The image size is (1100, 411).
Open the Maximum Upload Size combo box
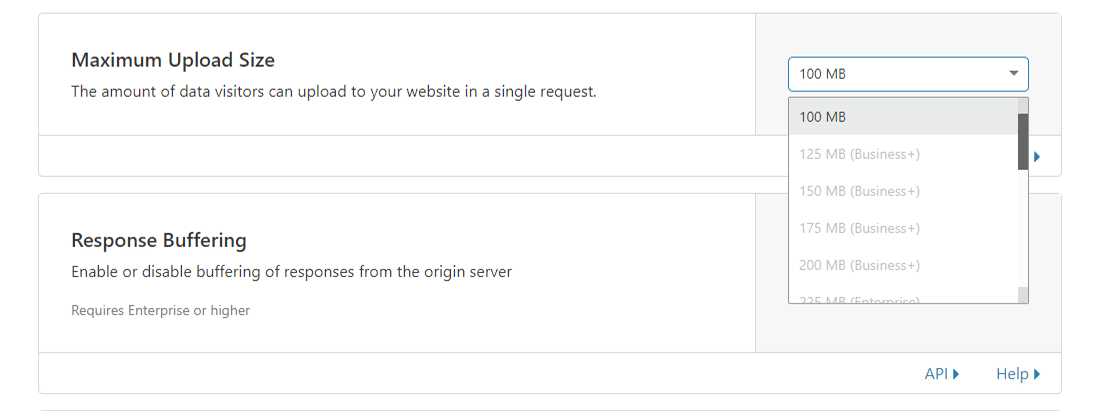(x=907, y=74)
